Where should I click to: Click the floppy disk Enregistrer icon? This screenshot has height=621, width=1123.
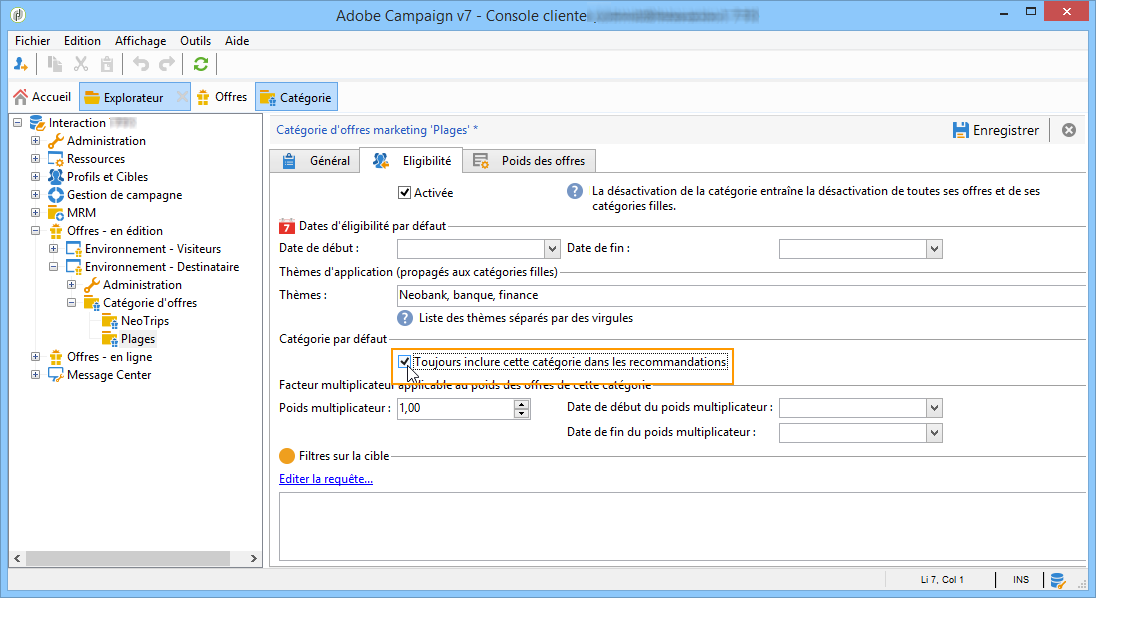[960, 130]
